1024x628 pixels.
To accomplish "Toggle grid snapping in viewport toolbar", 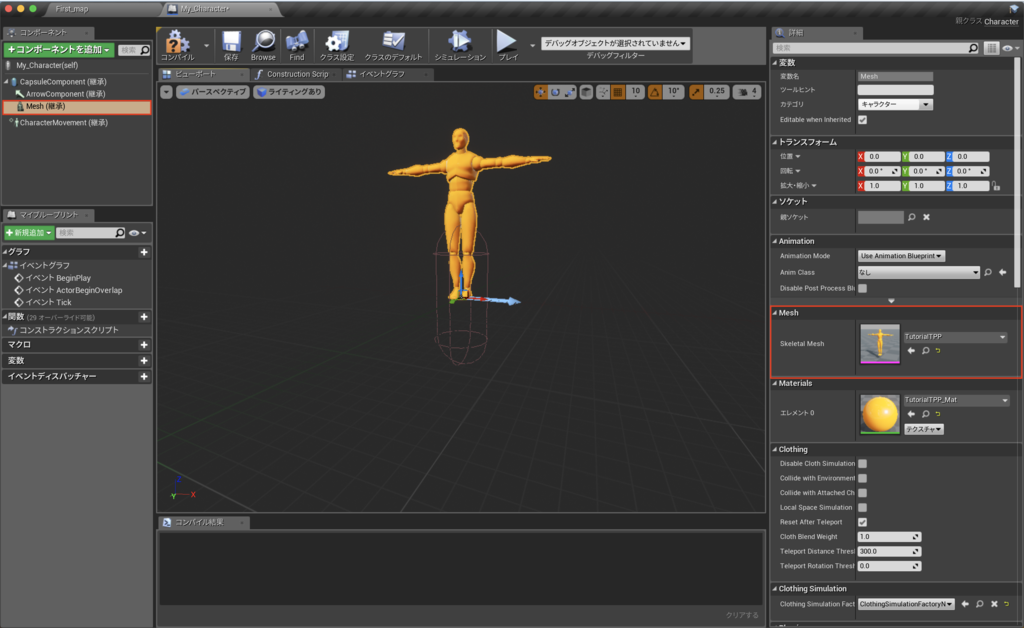I will (618, 92).
